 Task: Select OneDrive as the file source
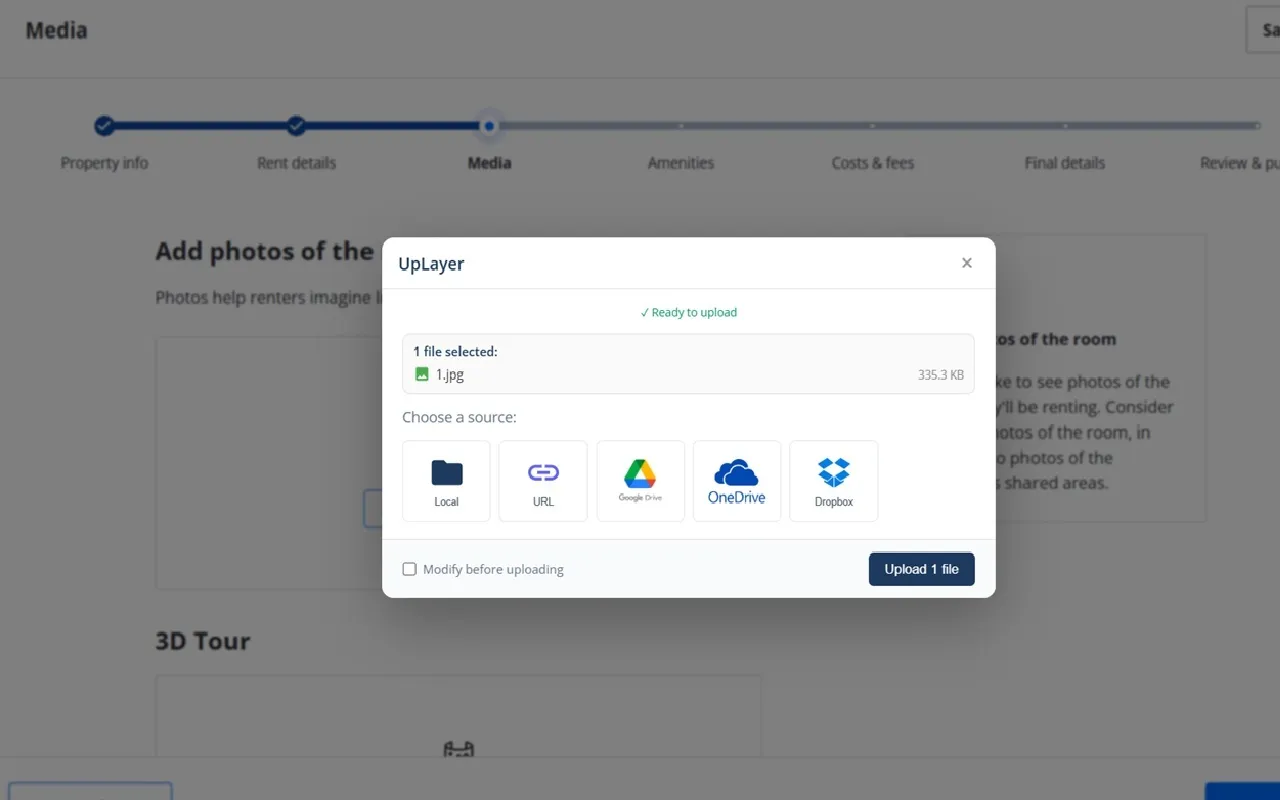pos(737,481)
